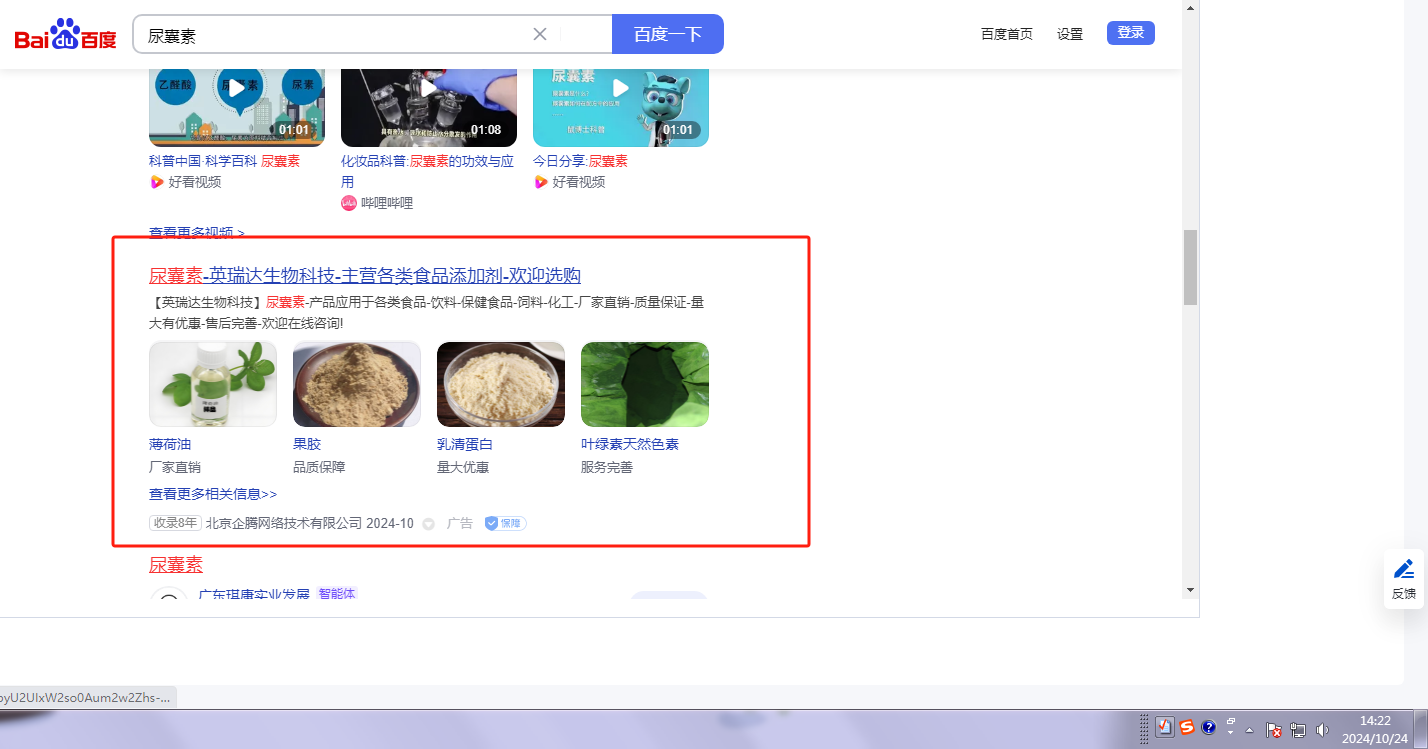Click the 乳清蛋白 text link
Screen dimensions: 1428x749
465,444
